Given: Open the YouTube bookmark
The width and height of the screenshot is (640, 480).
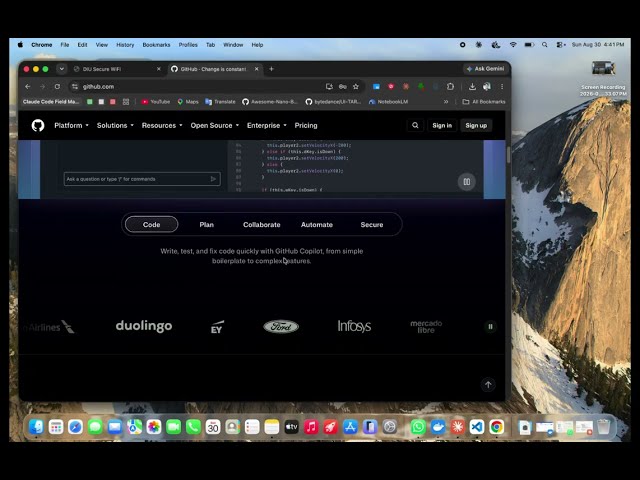Looking at the screenshot, I should [x=156, y=102].
